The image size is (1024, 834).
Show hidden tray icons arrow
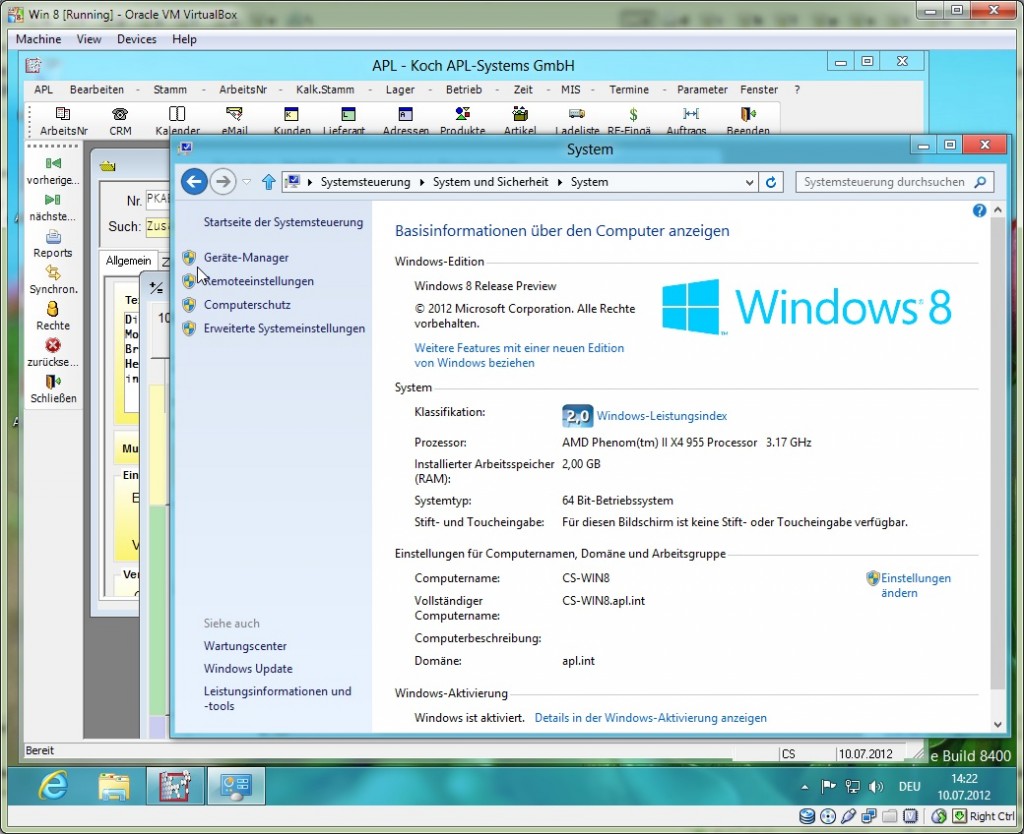click(x=805, y=787)
